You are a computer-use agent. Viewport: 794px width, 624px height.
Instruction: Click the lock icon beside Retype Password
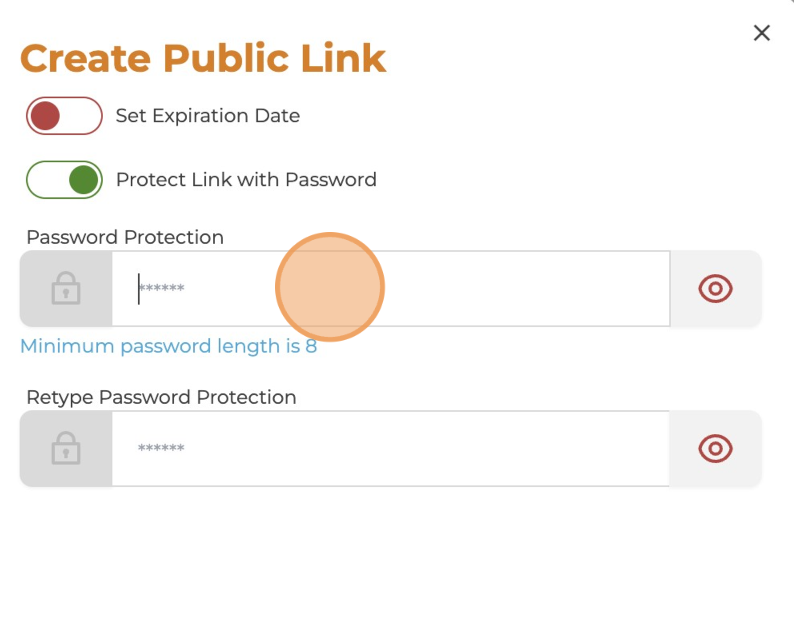[66, 448]
